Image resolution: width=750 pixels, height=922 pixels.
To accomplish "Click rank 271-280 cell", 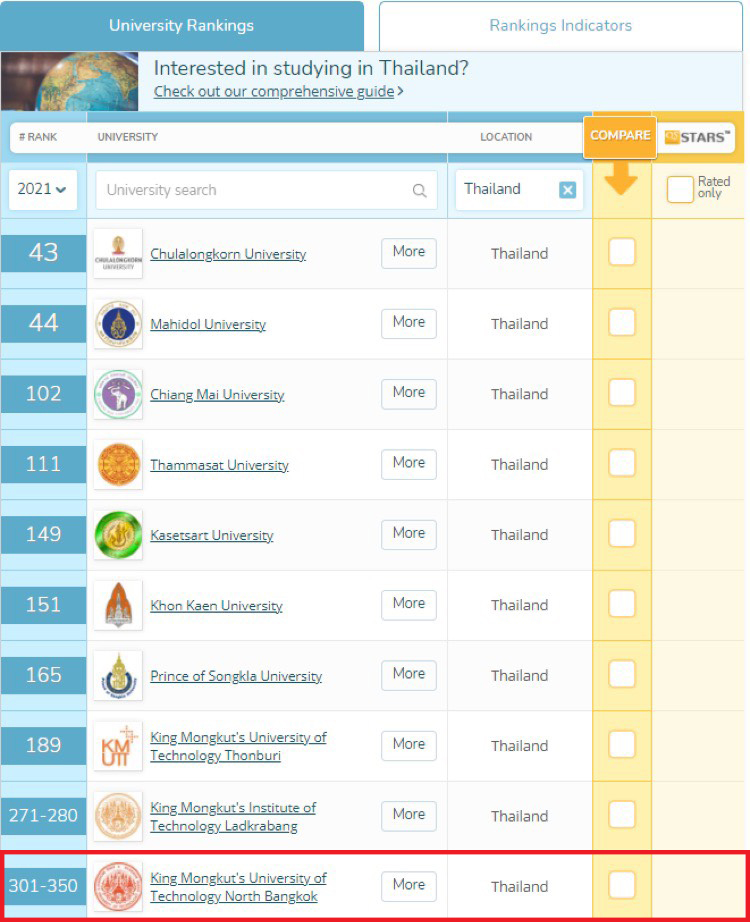I will coord(44,816).
